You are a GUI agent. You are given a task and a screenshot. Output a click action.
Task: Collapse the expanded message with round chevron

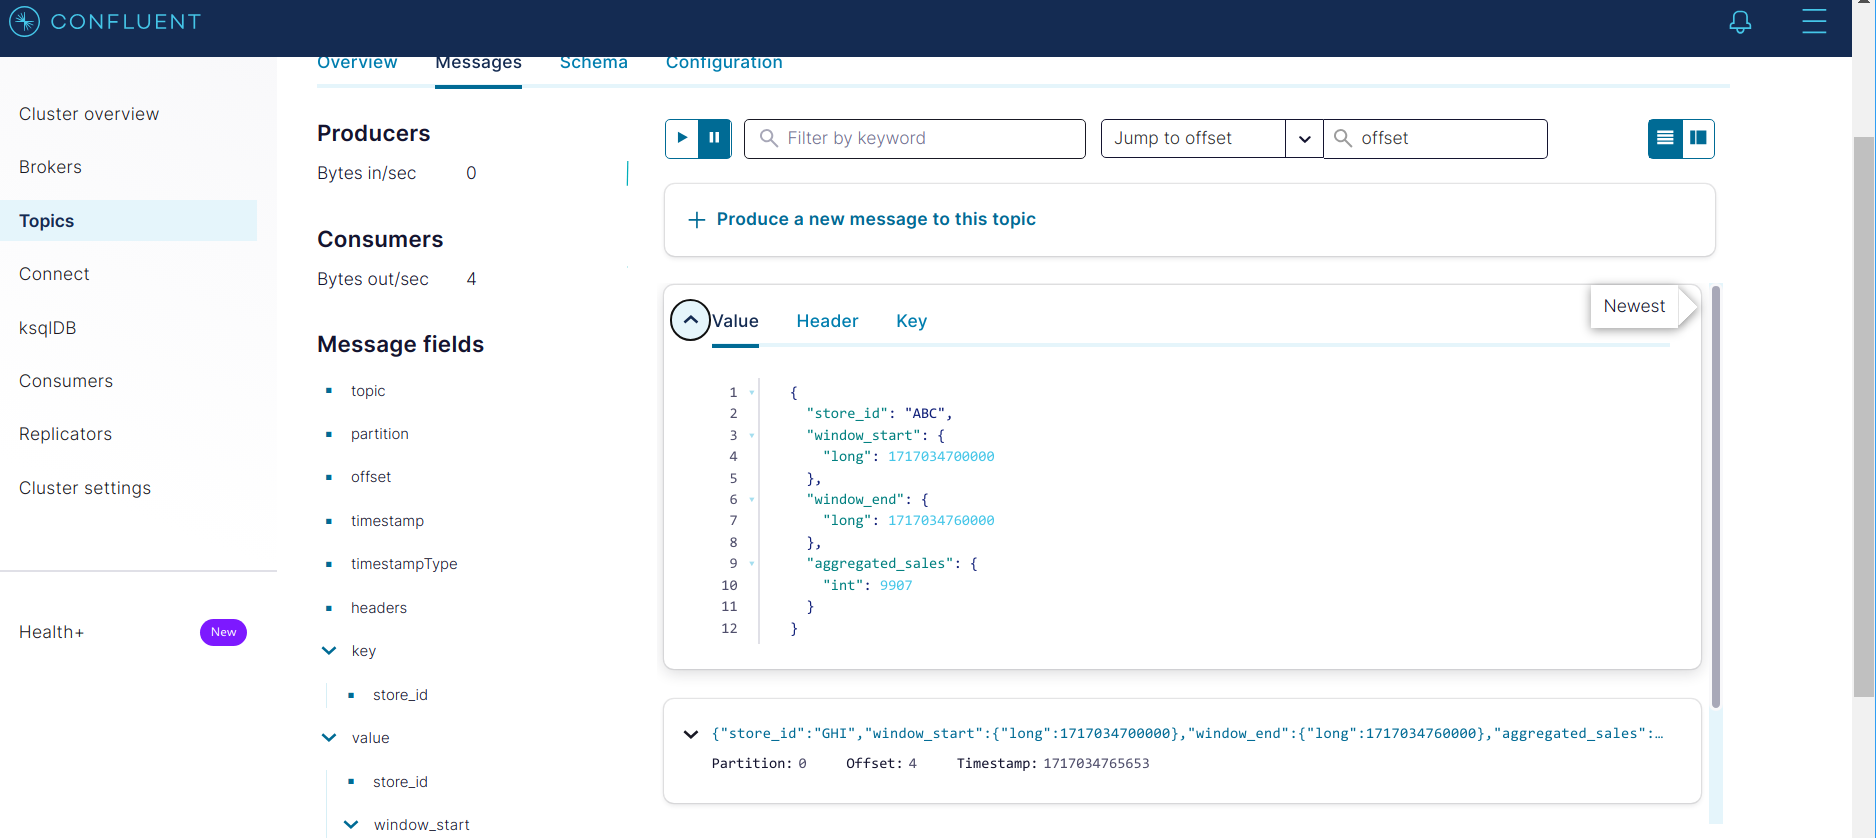coord(690,320)
